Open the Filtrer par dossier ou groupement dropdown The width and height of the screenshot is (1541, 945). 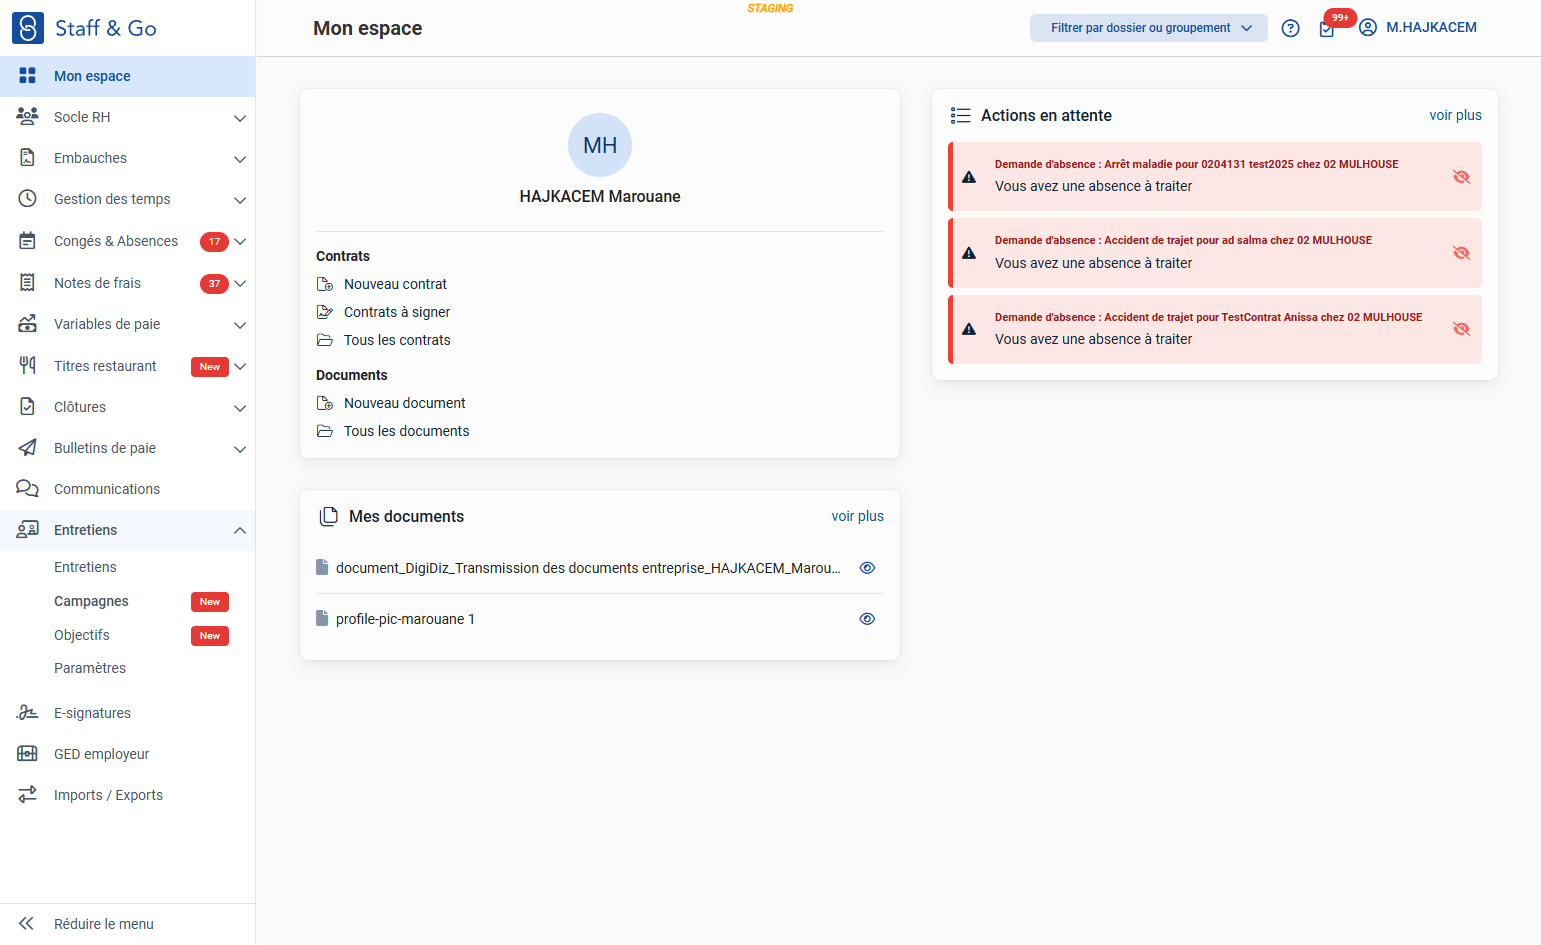pos(1148,28)
